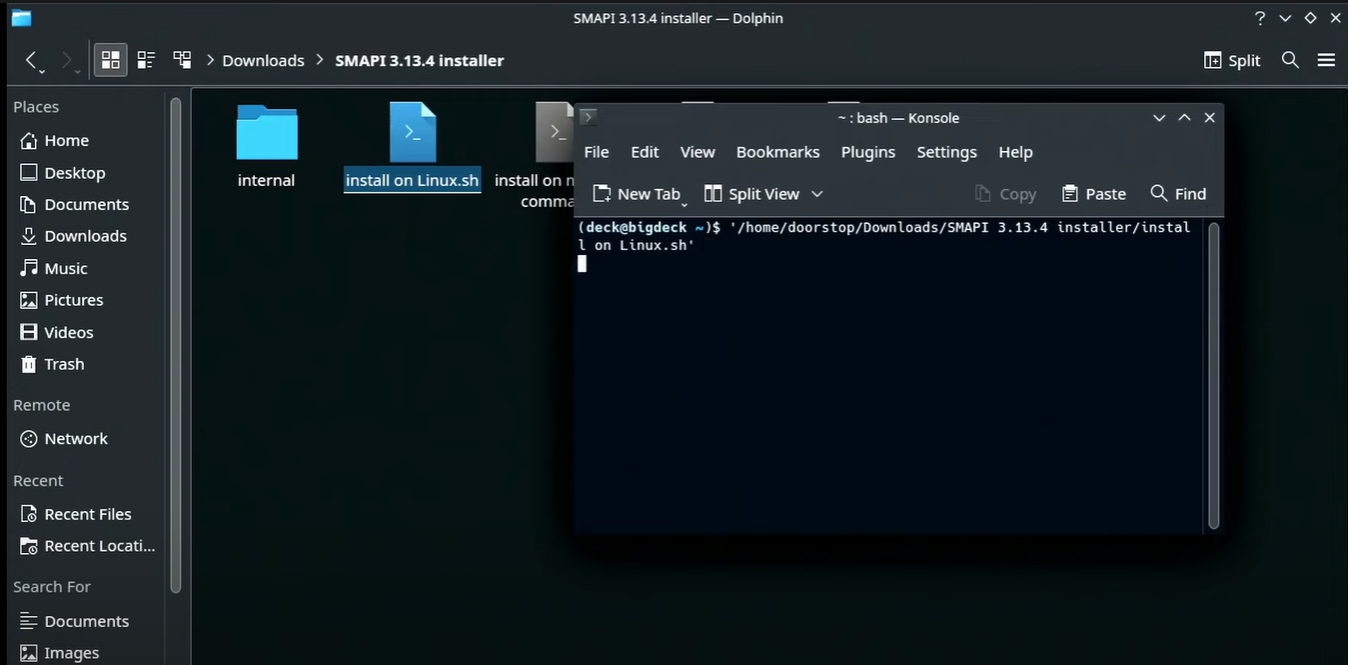
Task: Expand breadcrumb arrow after Downloads
Action: [x=320, y=60]
